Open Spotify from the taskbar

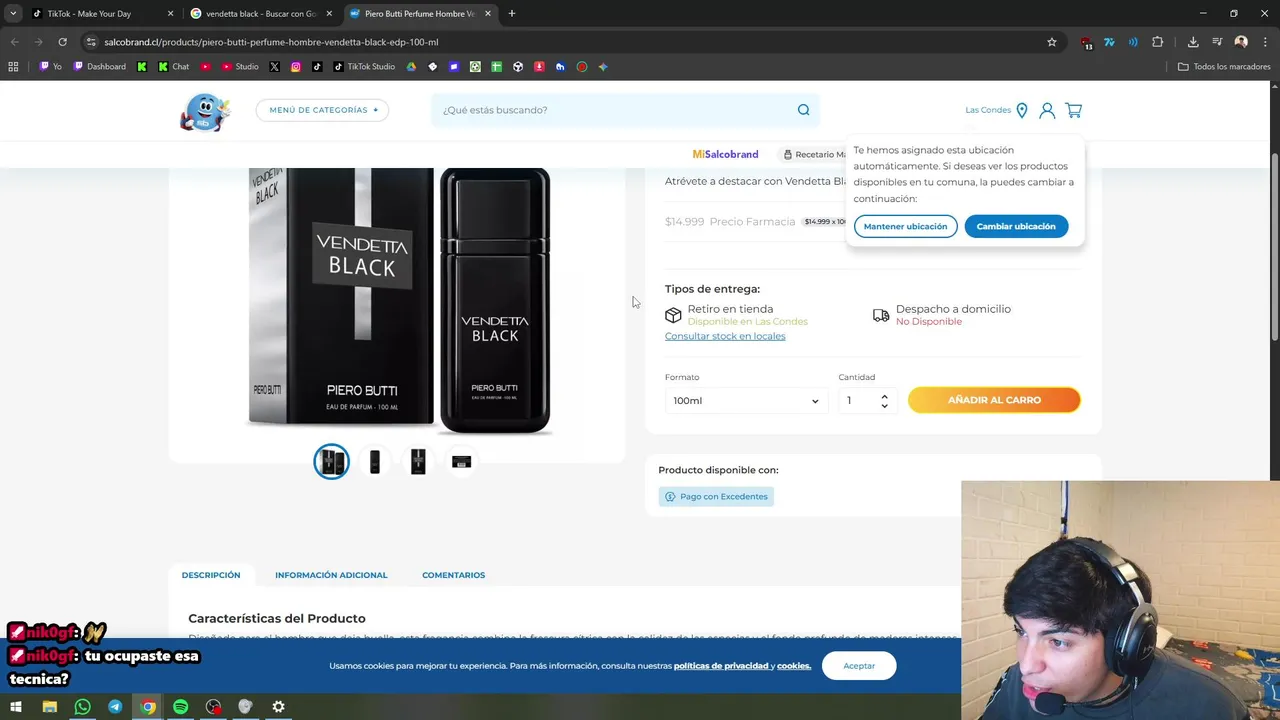pos(180,707)
